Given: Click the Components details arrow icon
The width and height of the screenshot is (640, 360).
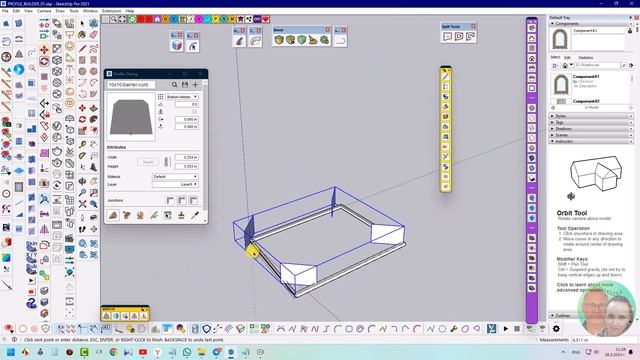Looking at the screenshot, I should click(x=631, y=65).
